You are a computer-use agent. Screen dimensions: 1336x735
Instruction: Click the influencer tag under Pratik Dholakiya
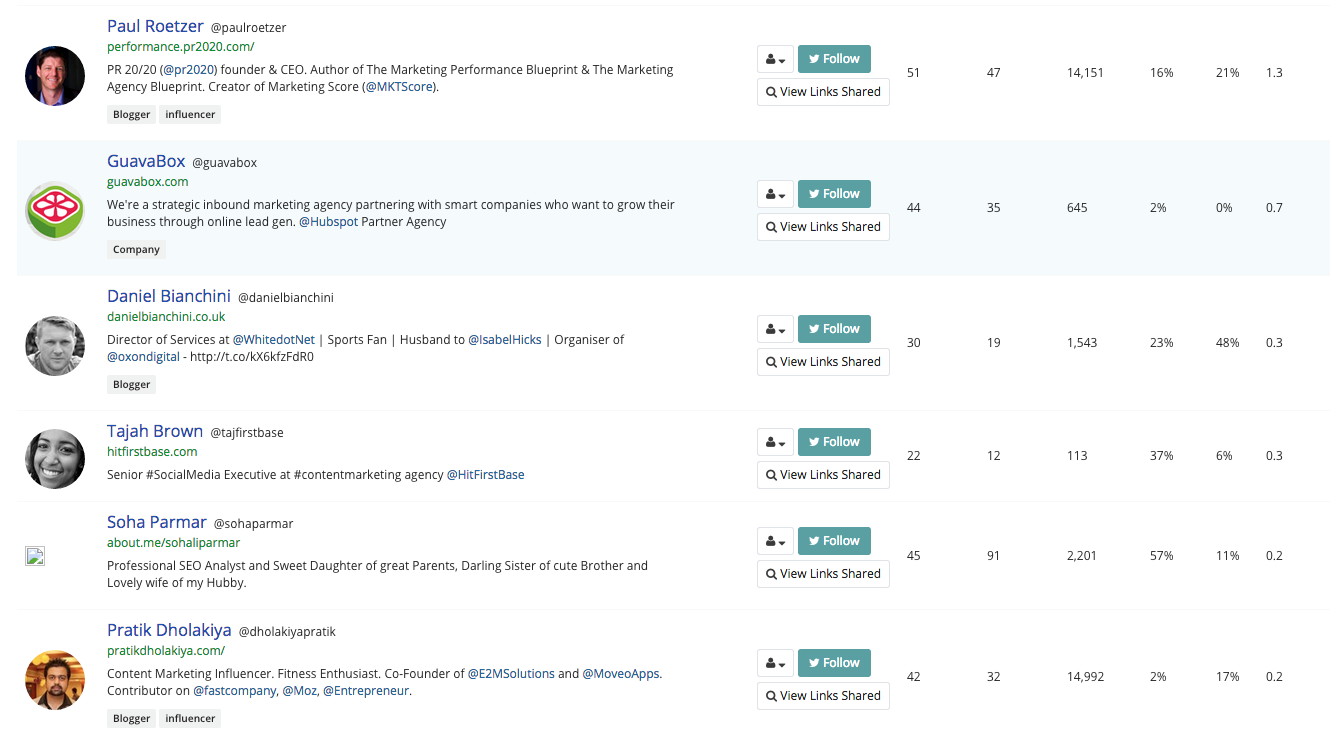tap(190, 718)
